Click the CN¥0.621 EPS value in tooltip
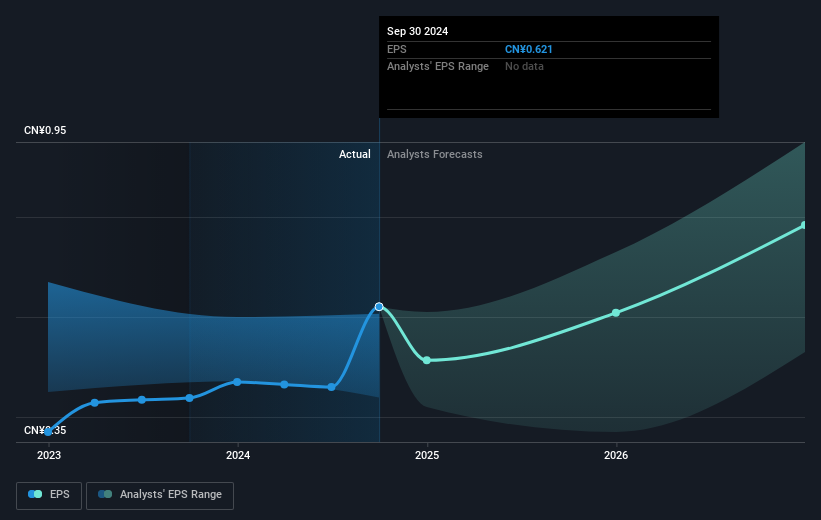The height and width of the screenshot is (520, 821). point(528,49)
